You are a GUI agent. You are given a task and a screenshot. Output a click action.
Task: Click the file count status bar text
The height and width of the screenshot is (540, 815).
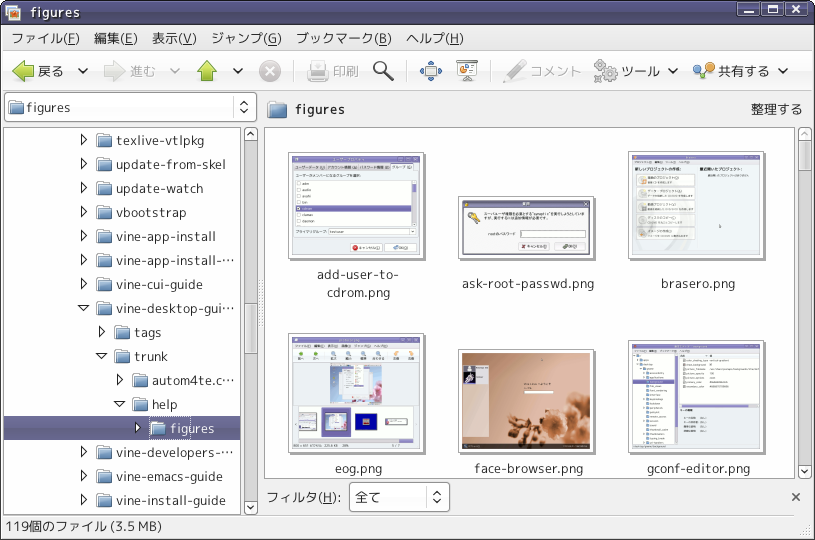click(x=83, y=526)
